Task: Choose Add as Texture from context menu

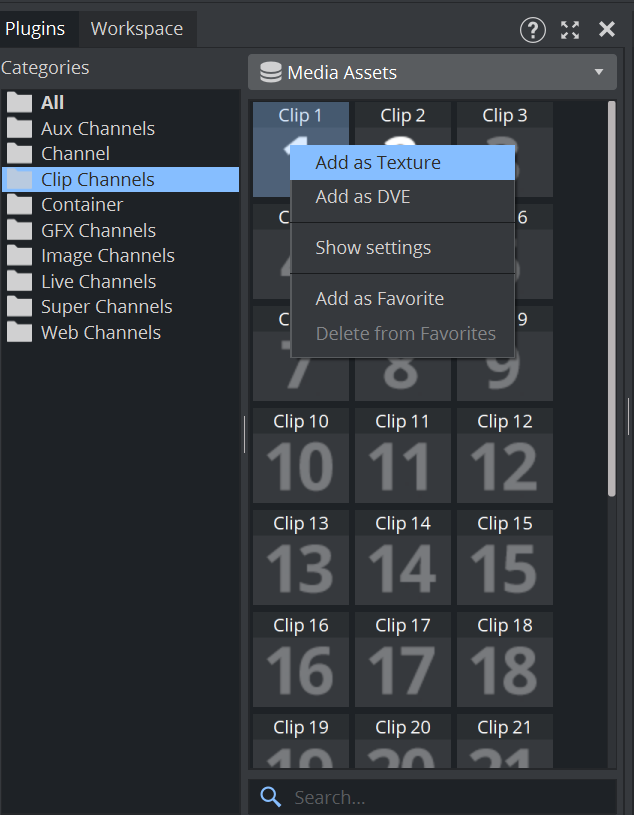Action: click(378, 163)
